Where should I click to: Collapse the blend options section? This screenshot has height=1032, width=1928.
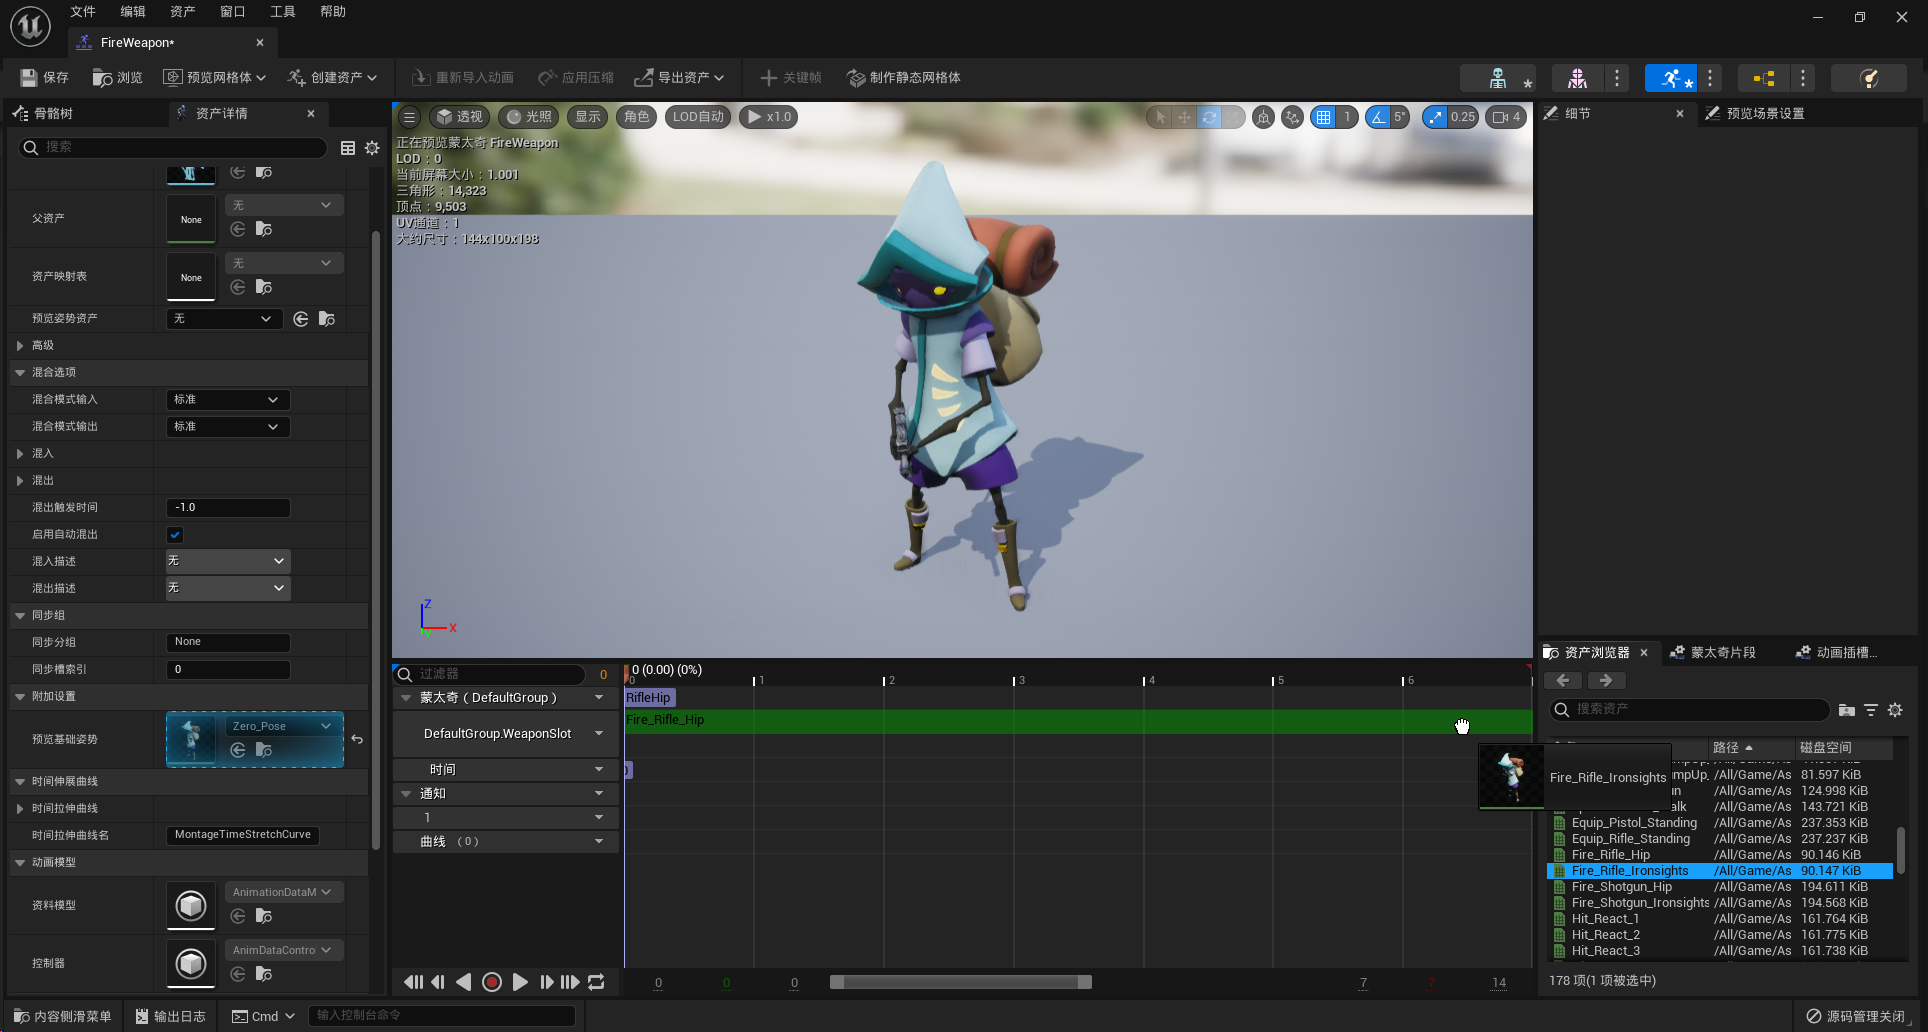[20, 373]
